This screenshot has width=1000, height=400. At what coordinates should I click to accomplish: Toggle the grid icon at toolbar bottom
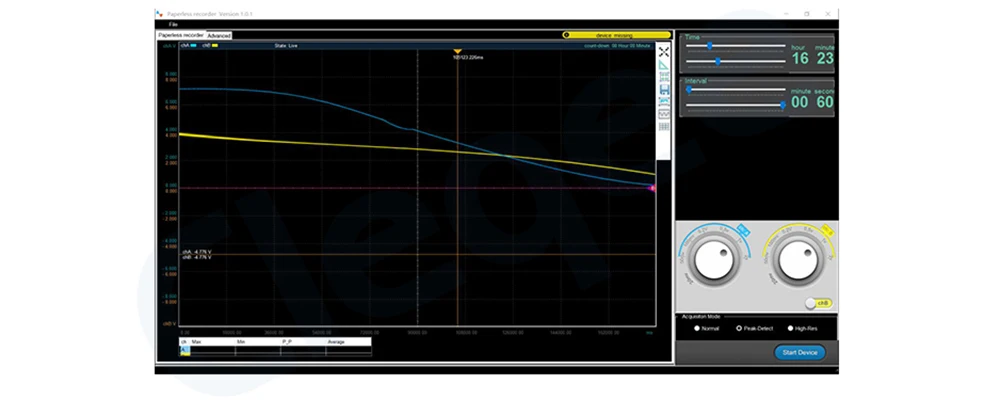[x=664, y=126]
